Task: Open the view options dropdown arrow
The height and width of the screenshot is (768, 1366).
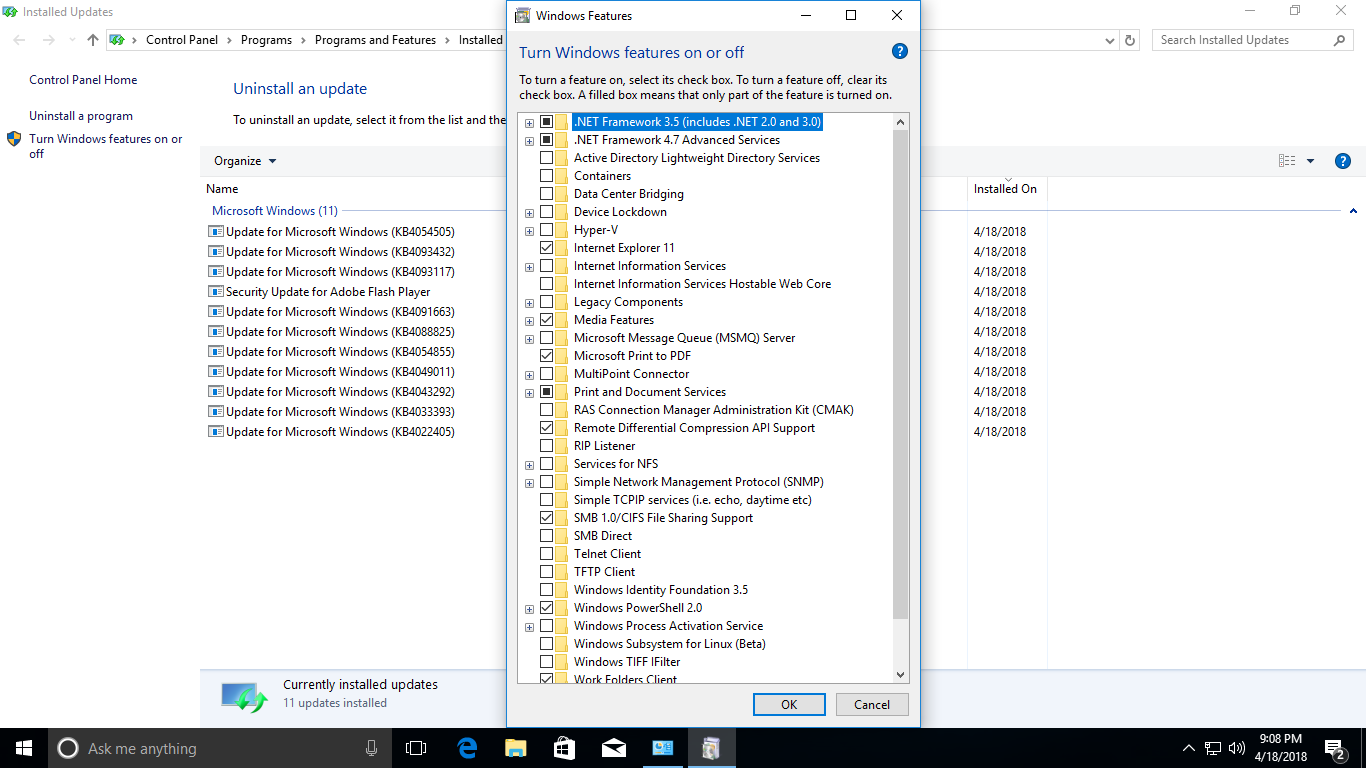Action: click(1310, 161)
